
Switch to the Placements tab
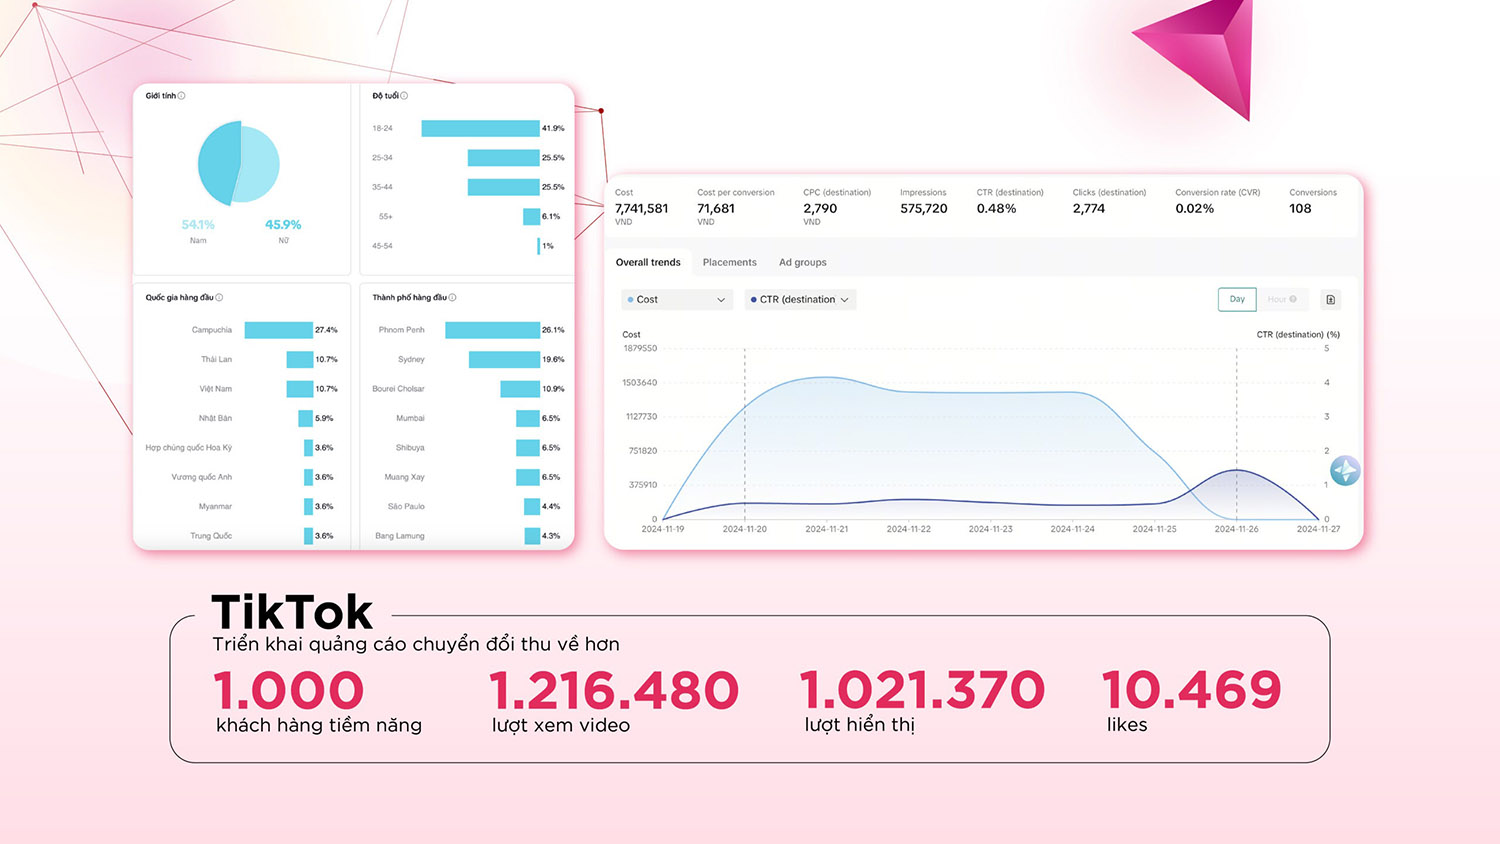click(x=729, y=263)
